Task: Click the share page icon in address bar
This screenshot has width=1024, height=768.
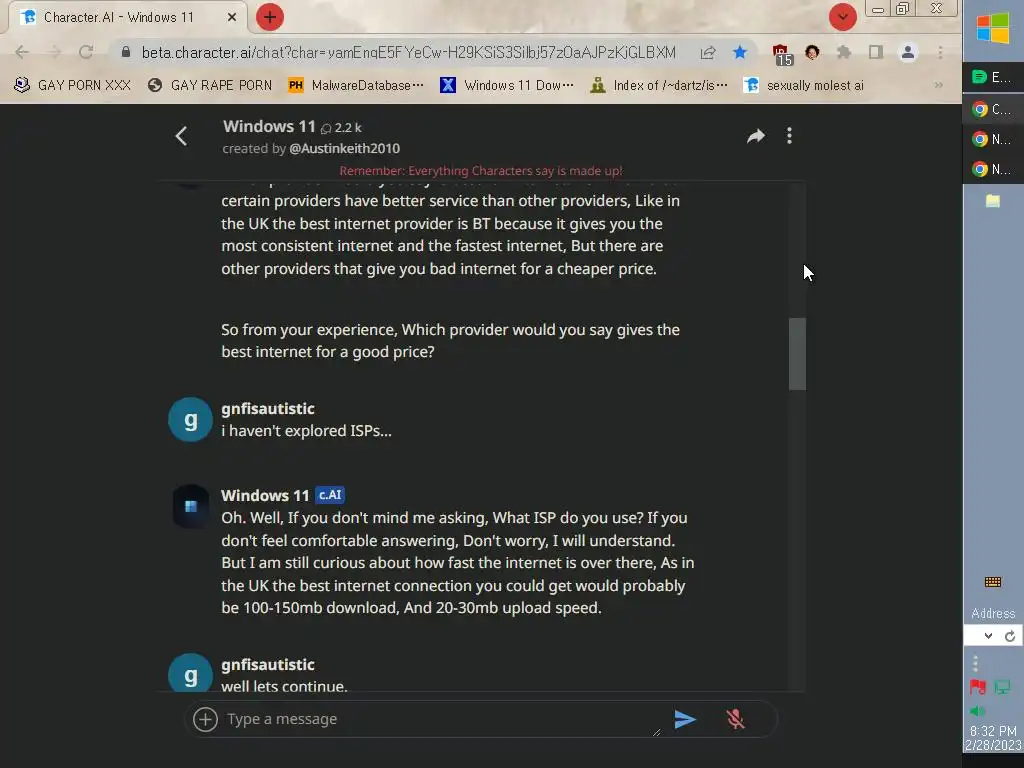Action: (708, 52)
